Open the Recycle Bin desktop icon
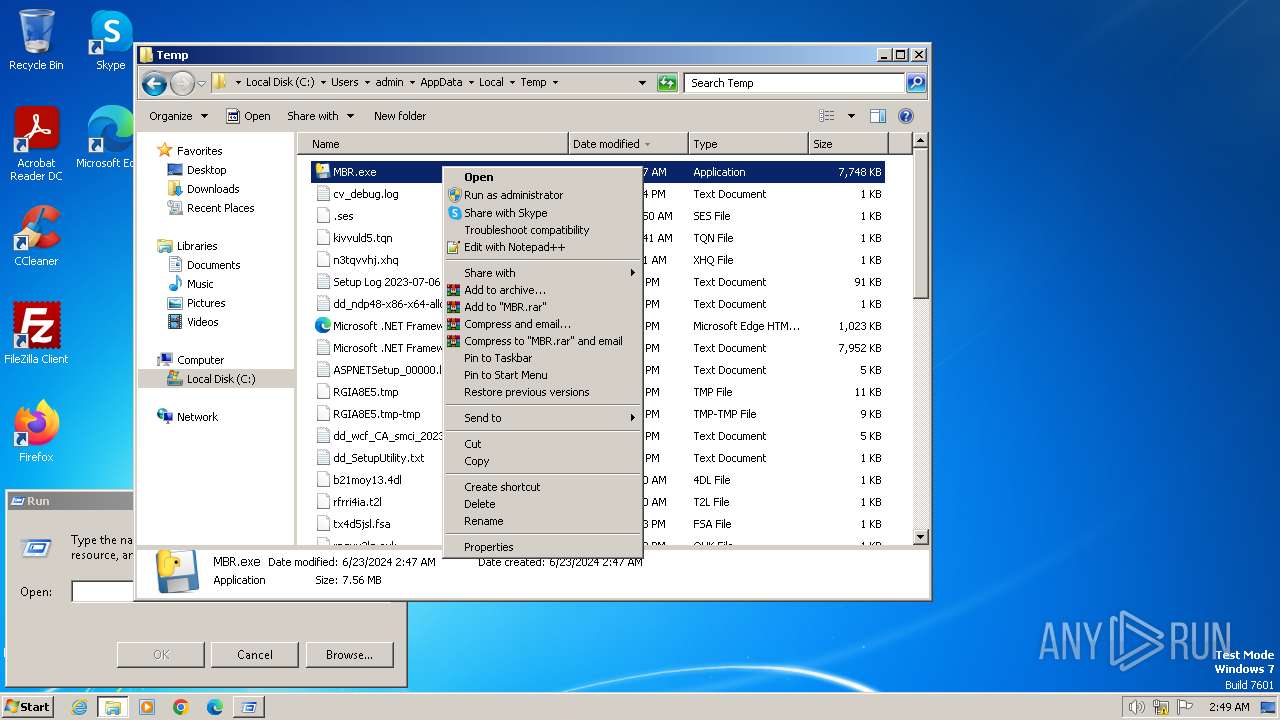Screen dimensions: 1280x720 (36, 40)
